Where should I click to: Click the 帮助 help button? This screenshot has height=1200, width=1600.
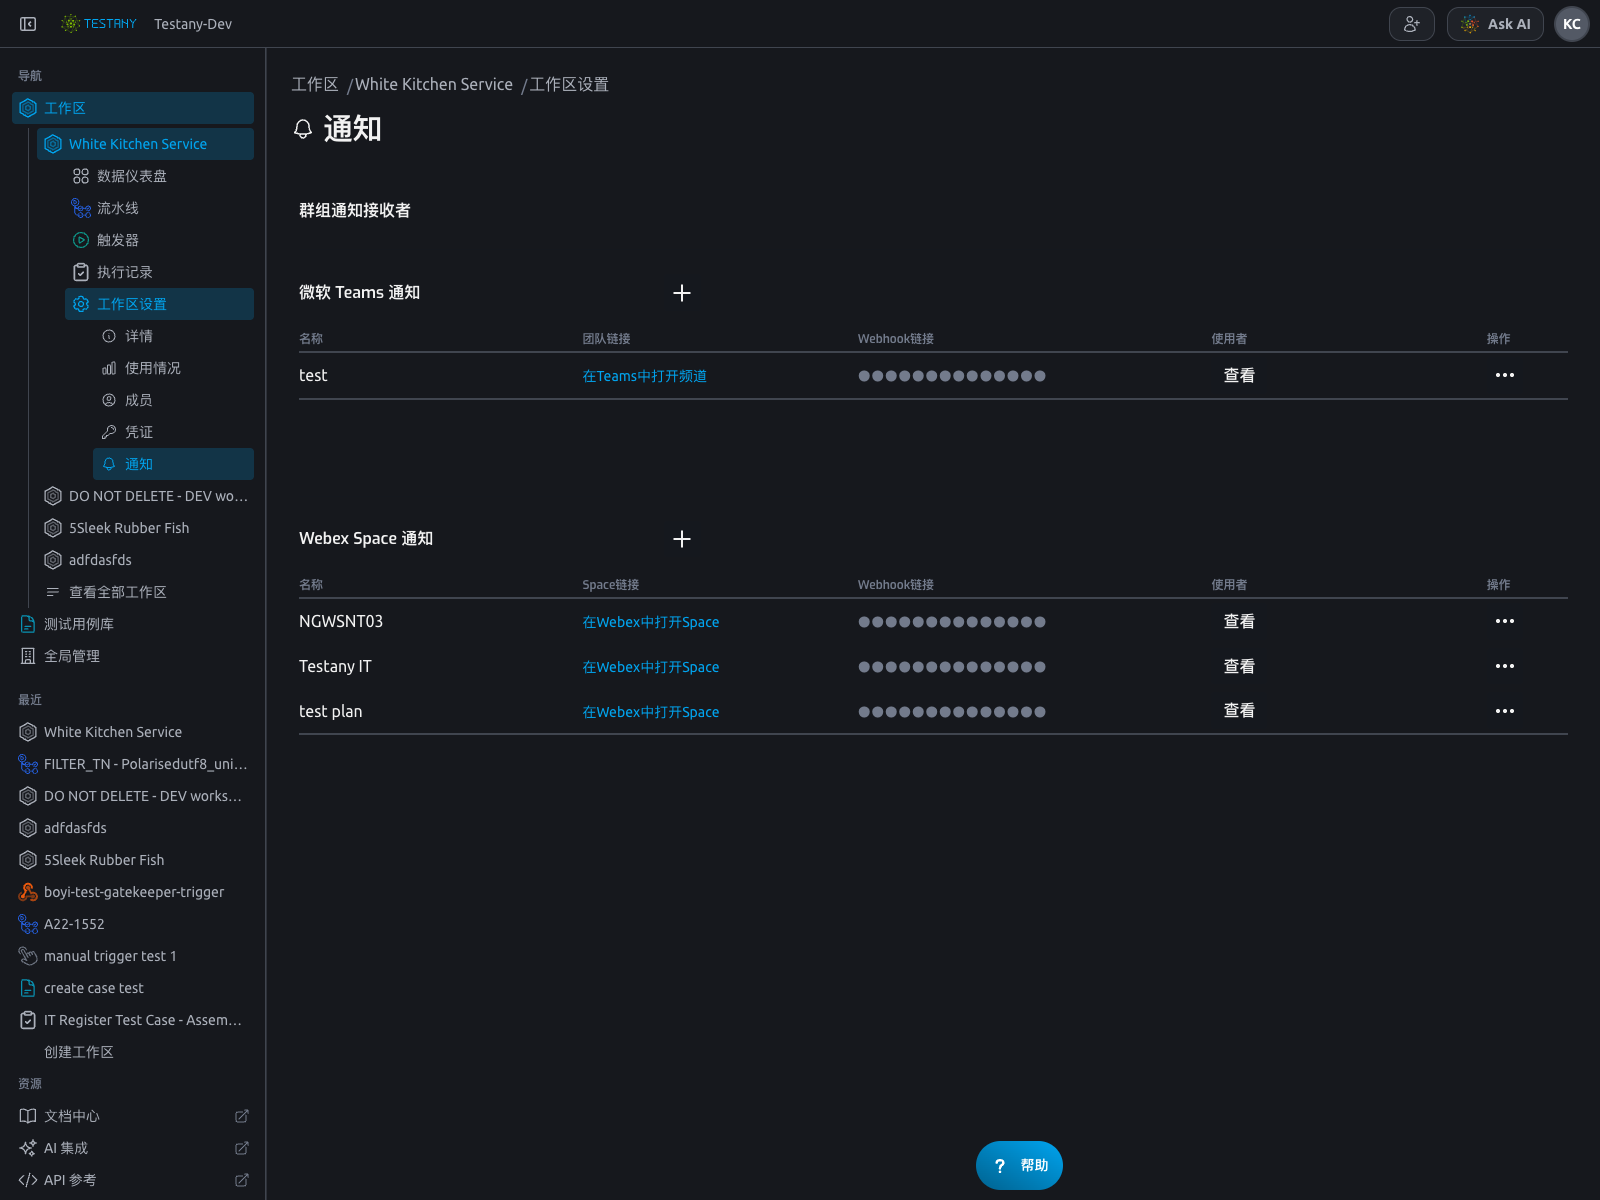[x=1019, y=1165]
